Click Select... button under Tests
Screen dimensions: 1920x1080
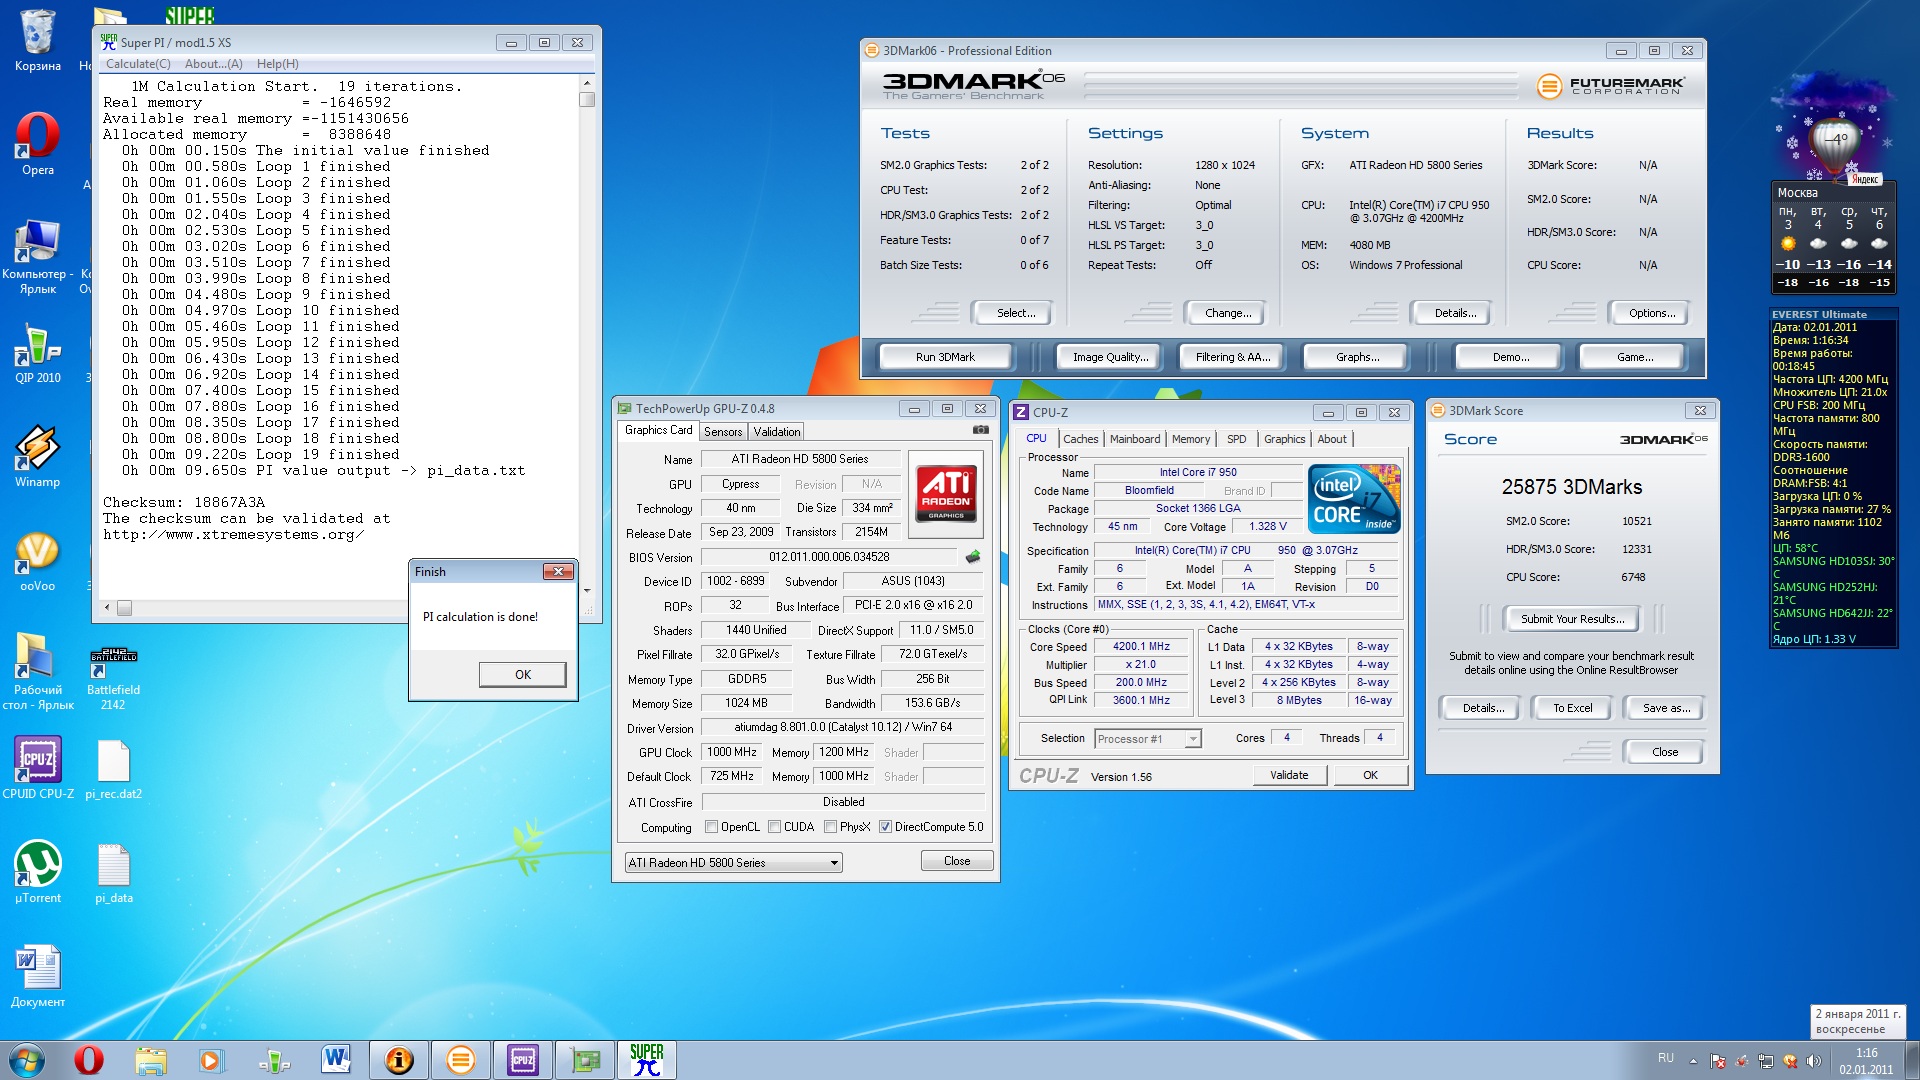(x=1016, y=313)
